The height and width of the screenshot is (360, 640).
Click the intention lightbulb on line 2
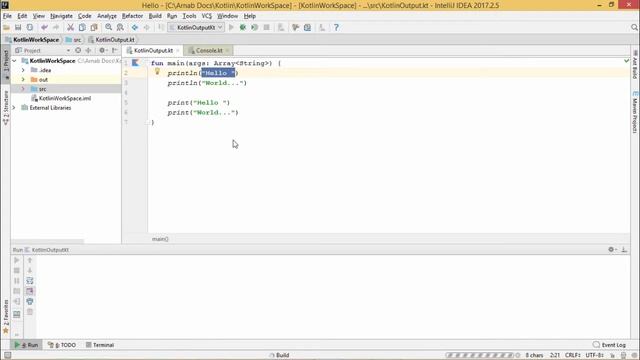pyautogui.click(x=157, y=72)
